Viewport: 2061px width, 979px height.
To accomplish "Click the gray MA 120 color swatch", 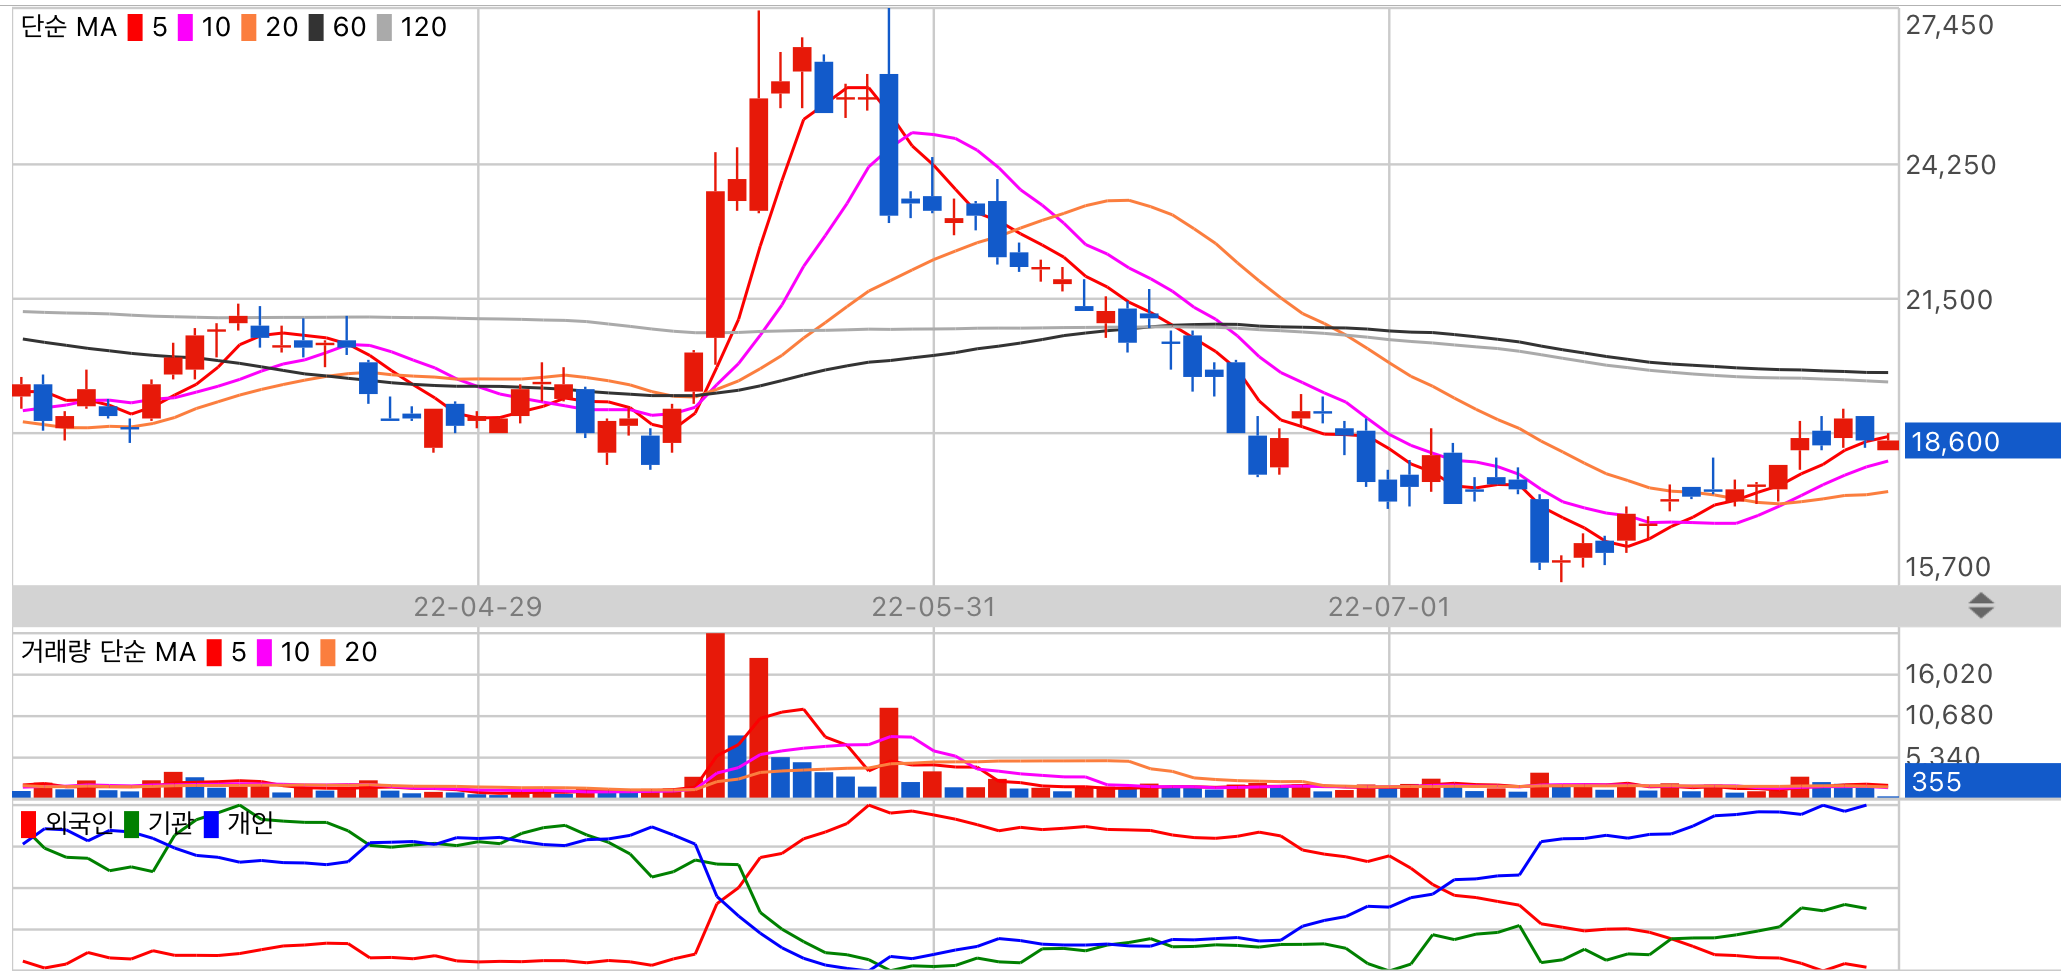I will pyautogui.click(x=384, y=28).
